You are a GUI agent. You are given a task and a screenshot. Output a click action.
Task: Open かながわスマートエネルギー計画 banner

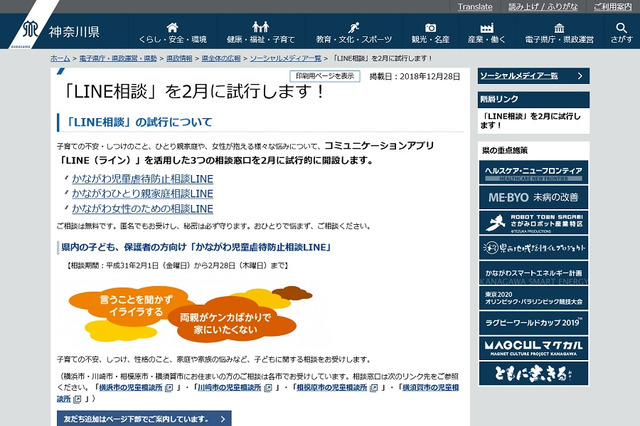coord(533,273)
